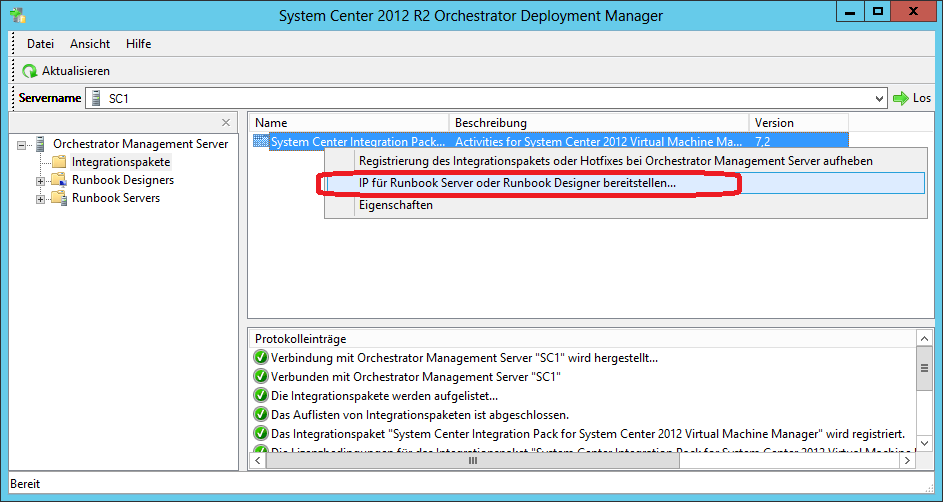Click the log pane scroll-up arrow
This screenshot has height=502, width=943.
click(x=923, y=338)
